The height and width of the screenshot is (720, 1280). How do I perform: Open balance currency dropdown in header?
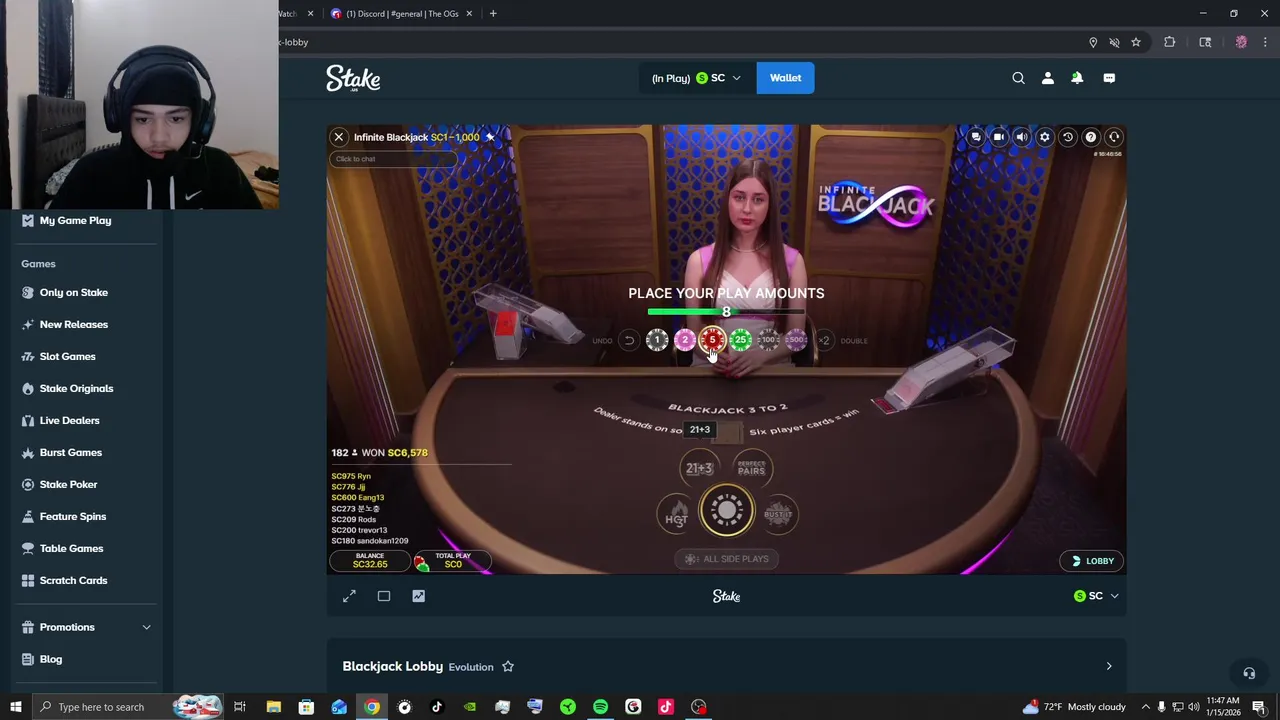(697, 78)
